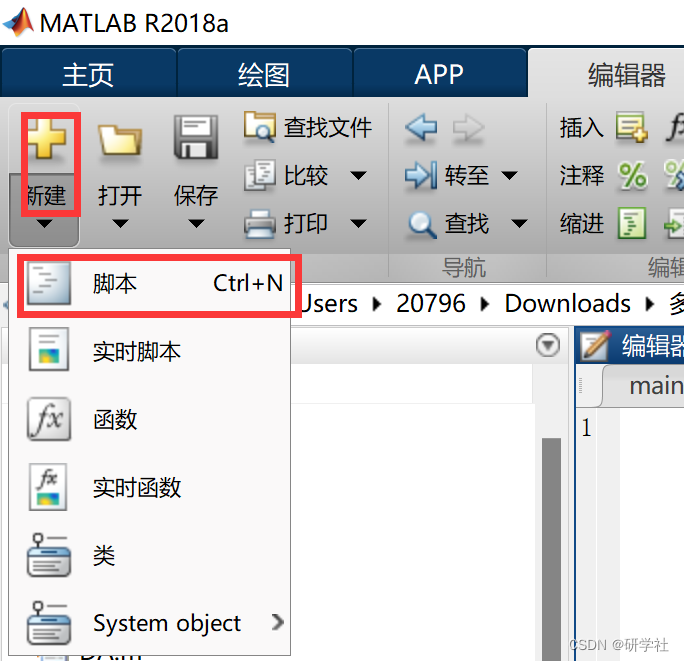
Task: Click the 查找文件 label
Action: click(x=328, y=128)
